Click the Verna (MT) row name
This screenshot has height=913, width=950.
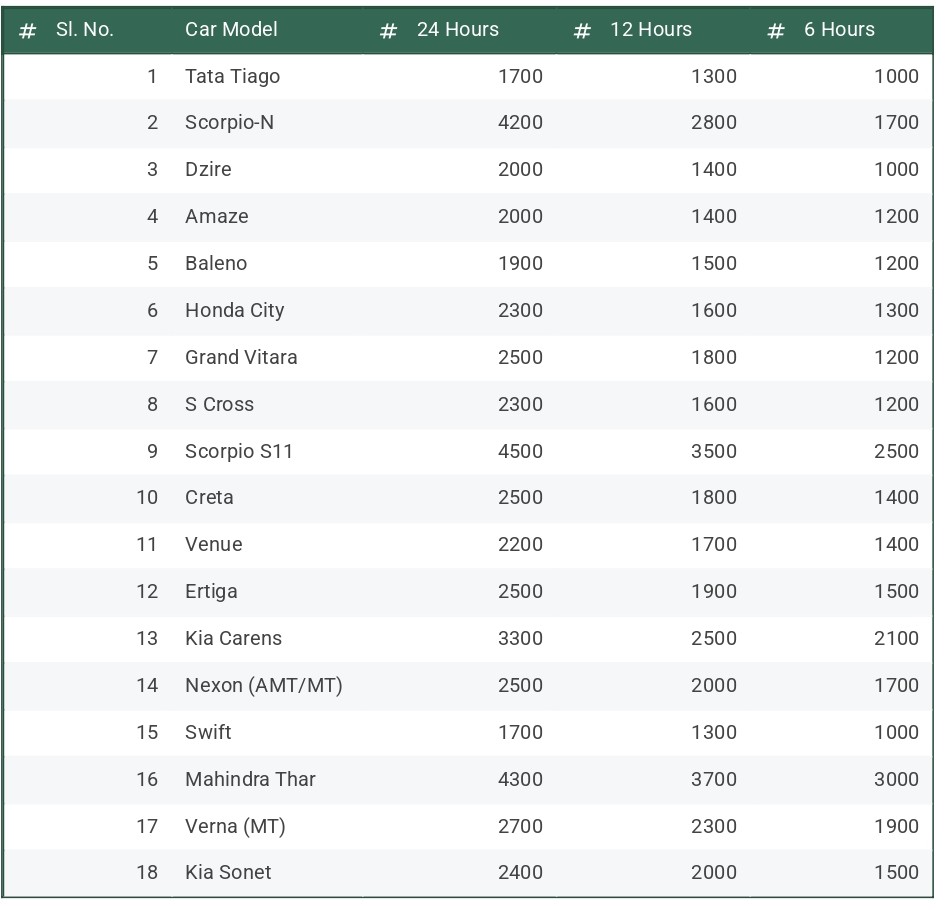click(235, 826)
